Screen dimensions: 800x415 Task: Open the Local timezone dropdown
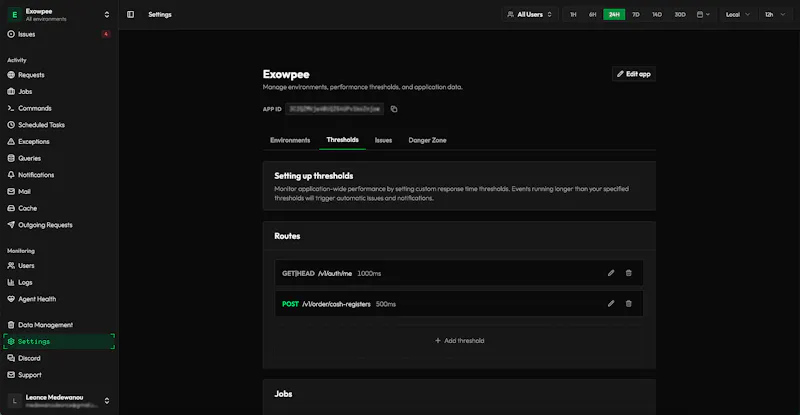click(737, 14)
